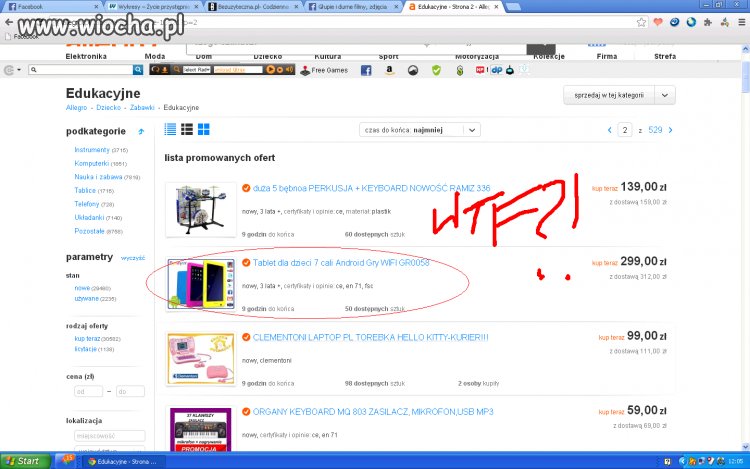Open the toolbar logo dropdown arrow
750x469 pixels.
point(19,70)
